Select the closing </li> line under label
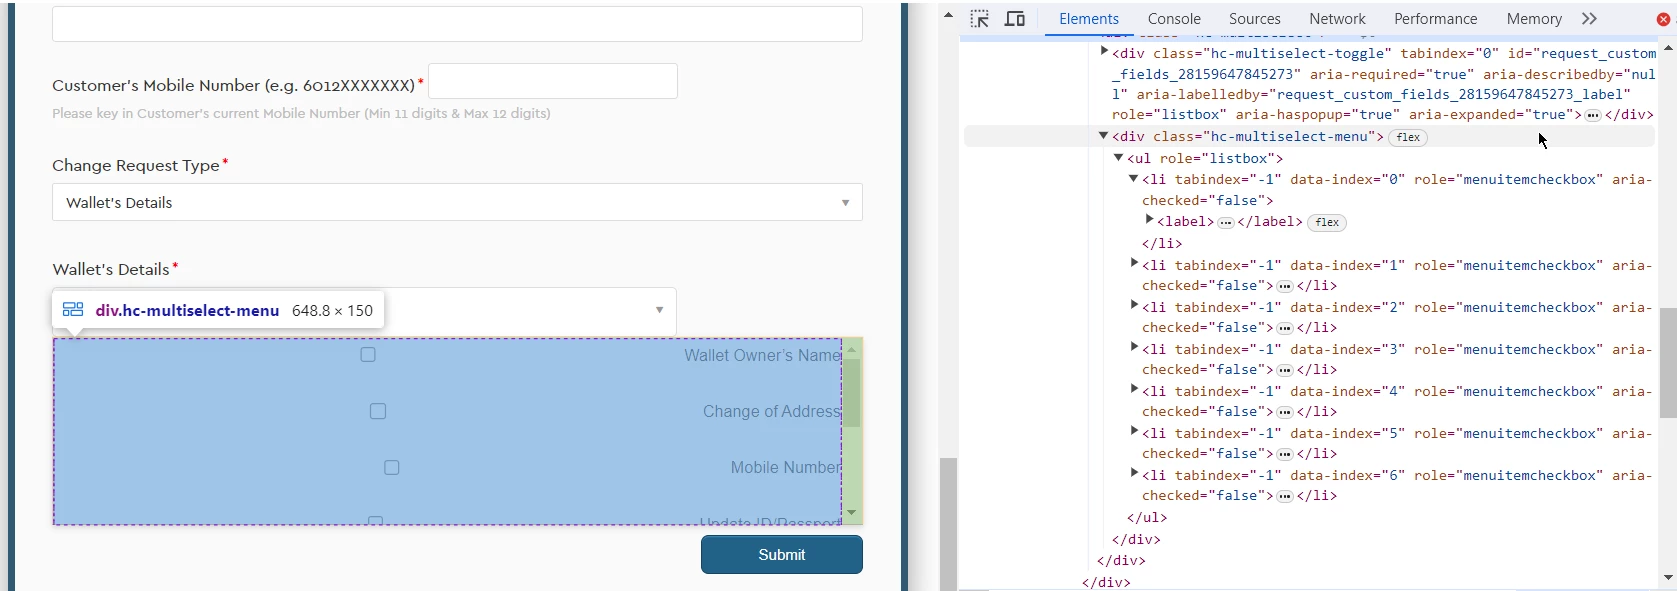The height and width of the screenshot is (591, 1677). pyautogui.click(x=1162, y=244)
